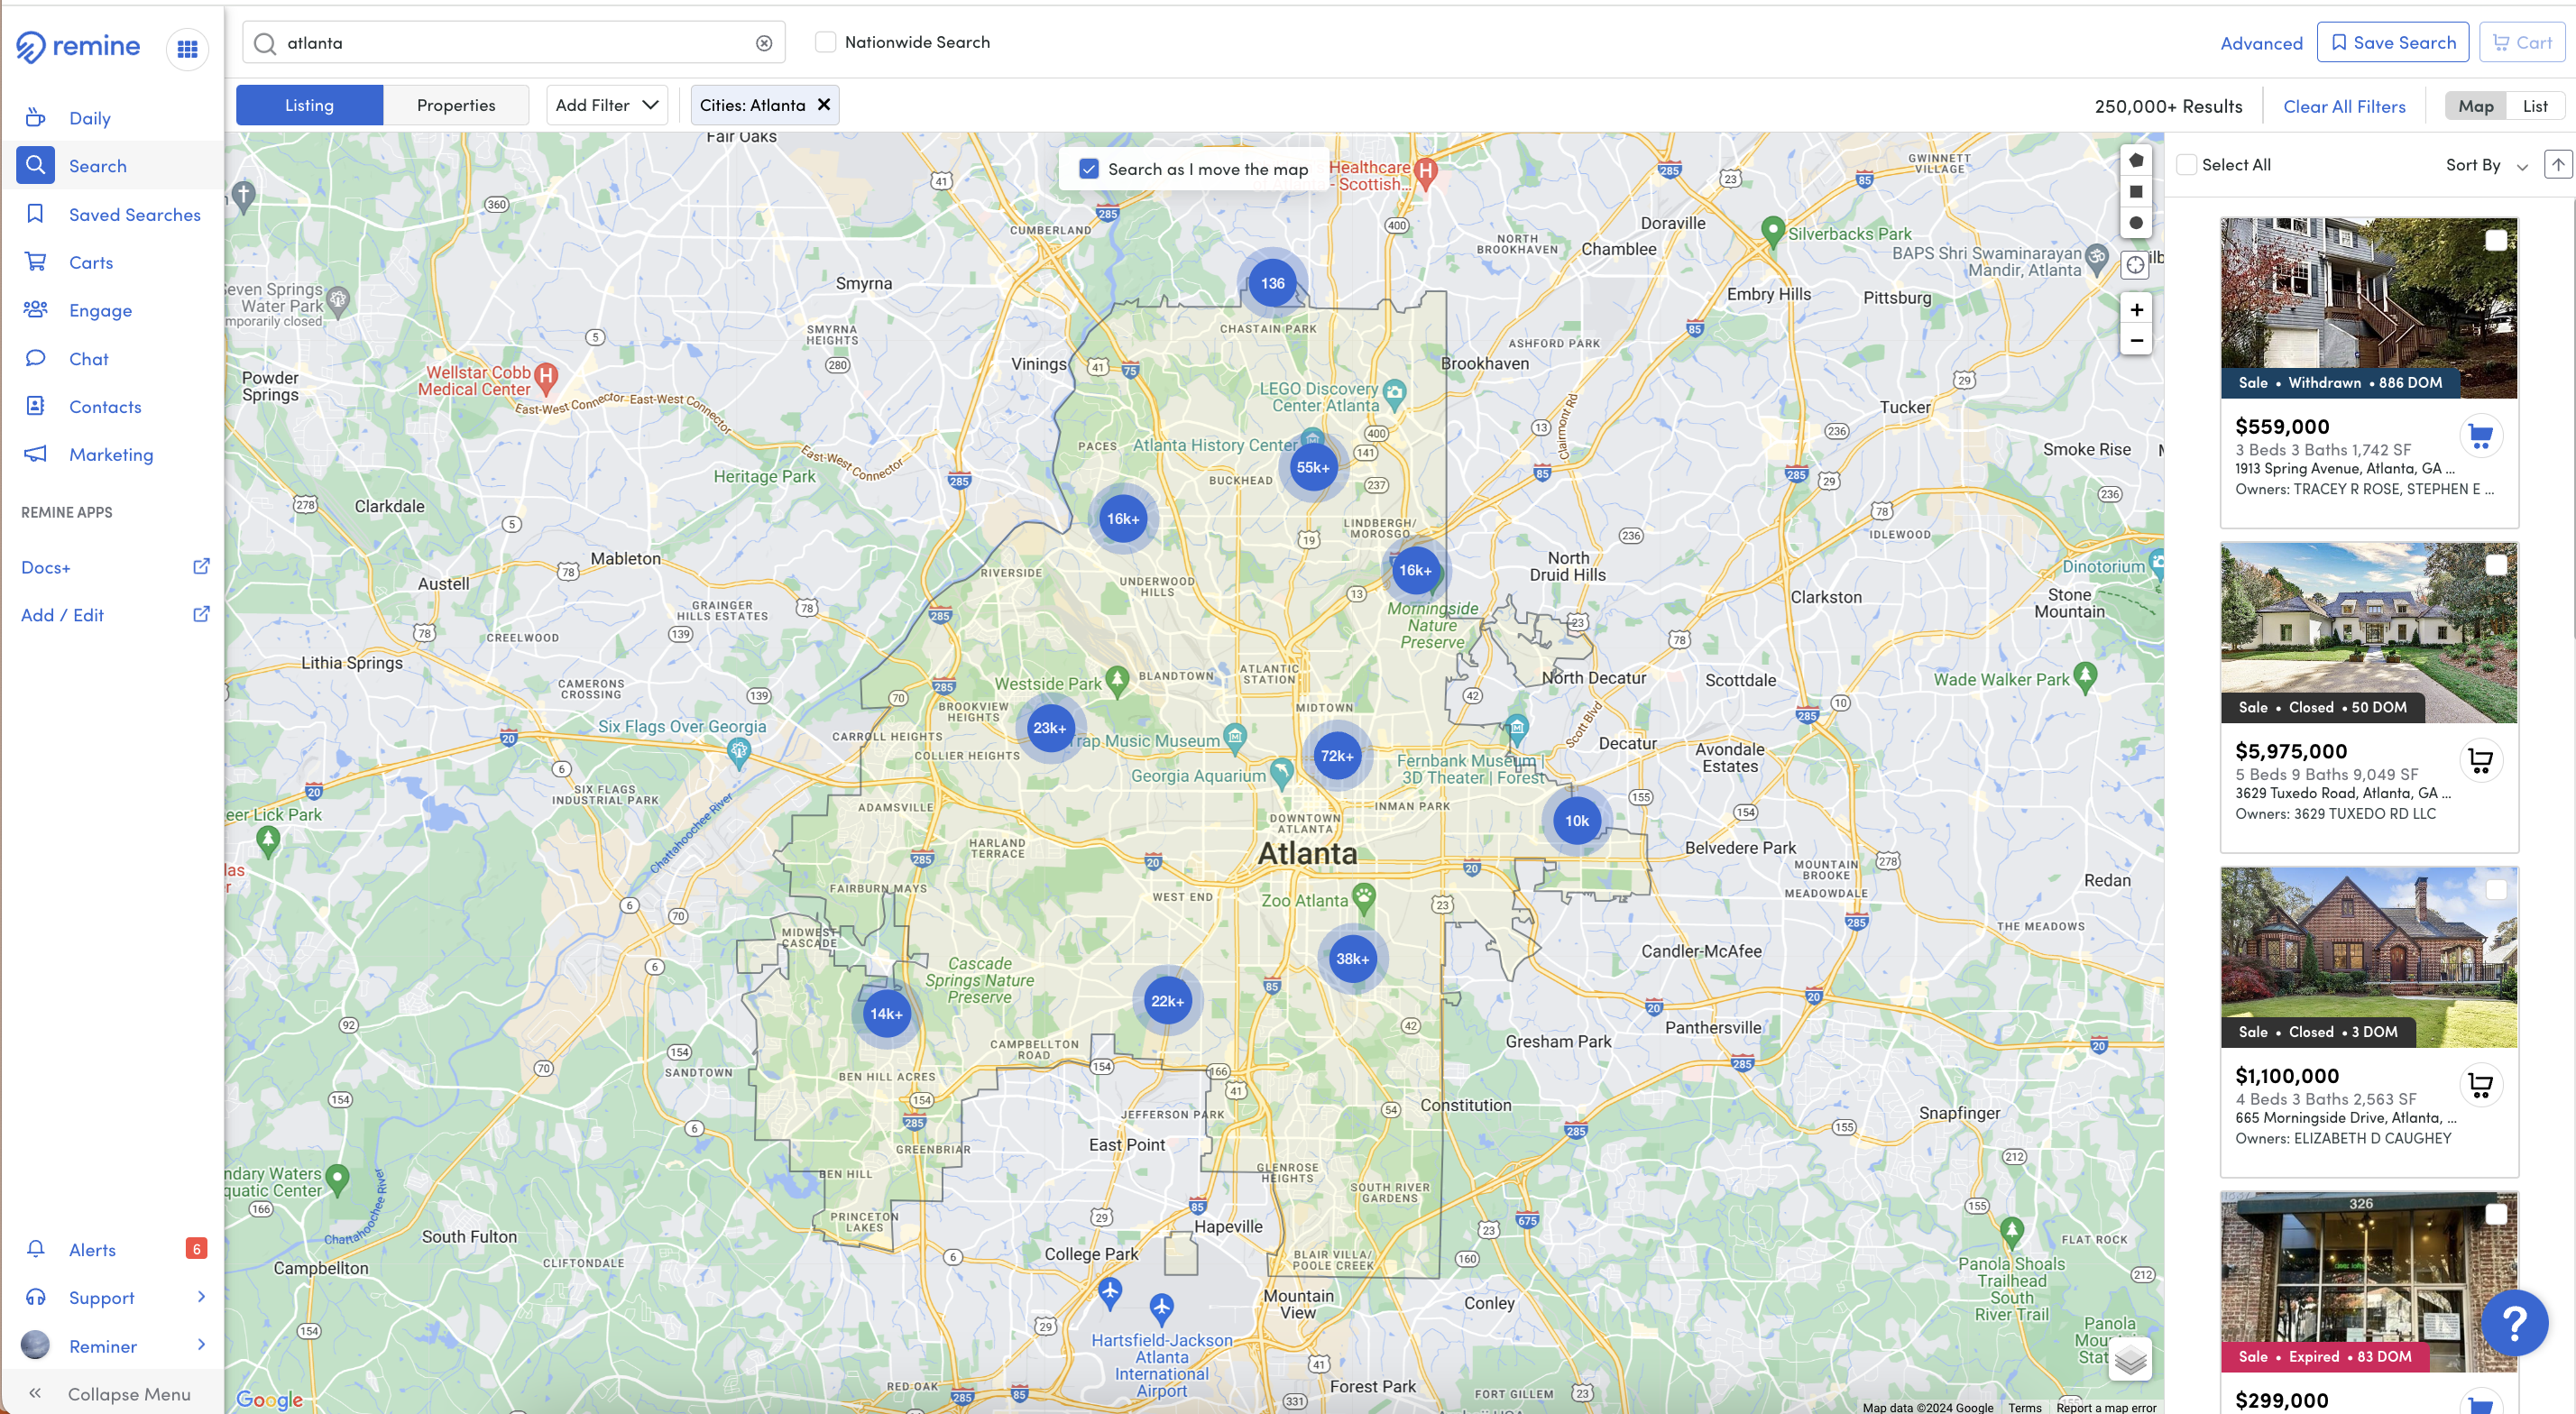Toggle Search as I move the map
Viewport: 2576px width, 1414px height.
1089,169
